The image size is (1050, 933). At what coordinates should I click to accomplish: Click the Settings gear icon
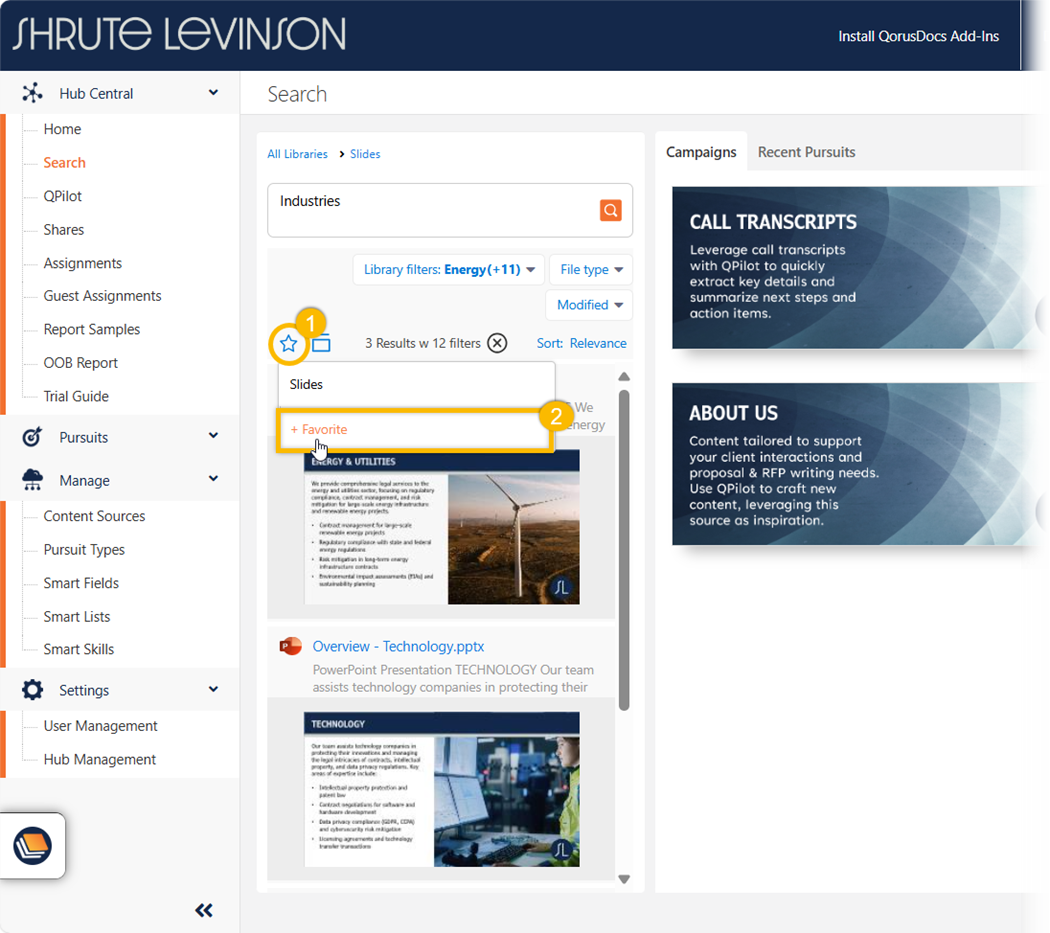tap(32, 690)
